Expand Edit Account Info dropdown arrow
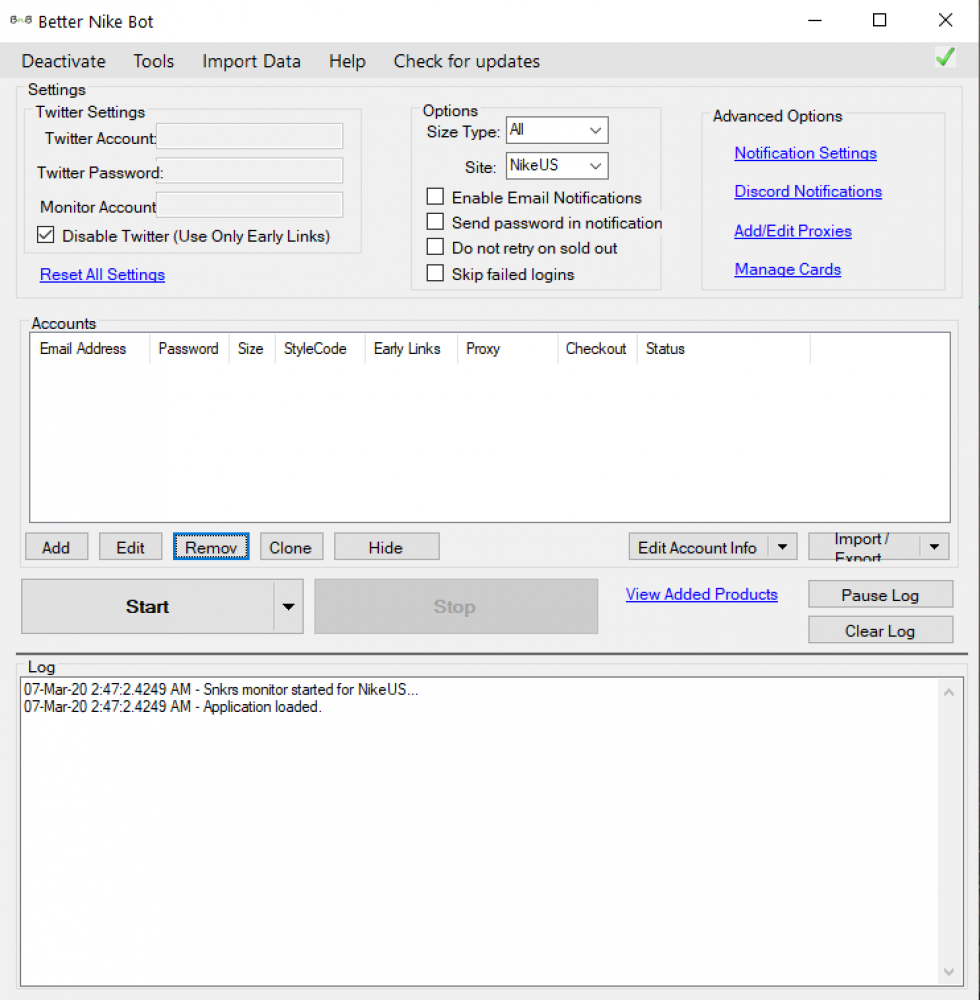 pyautogui.click(x=782, y=547)
